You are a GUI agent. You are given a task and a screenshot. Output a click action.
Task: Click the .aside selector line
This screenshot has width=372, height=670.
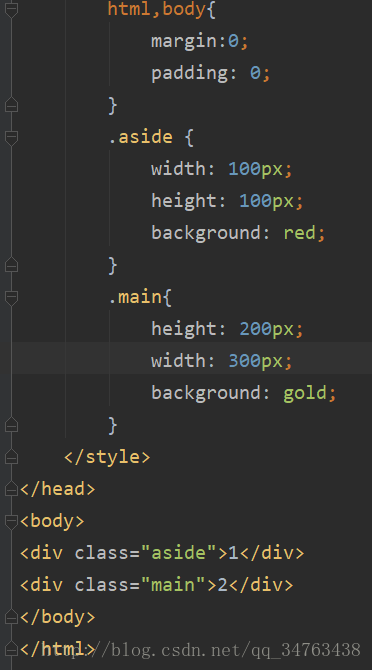coord(151,138)
